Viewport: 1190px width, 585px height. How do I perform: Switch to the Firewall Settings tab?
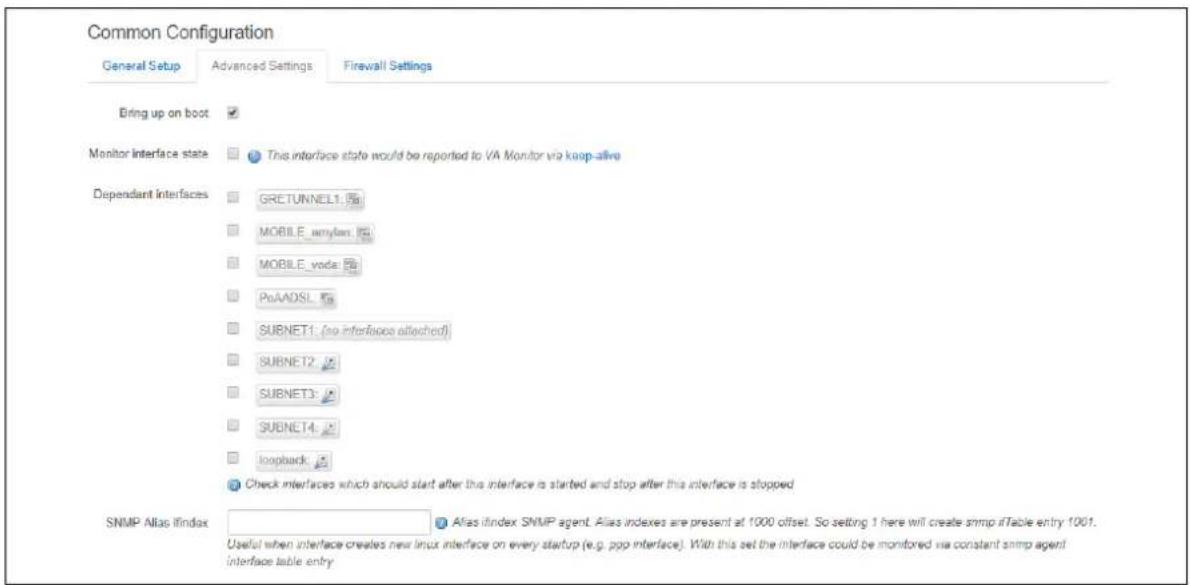tap(388, 66)
